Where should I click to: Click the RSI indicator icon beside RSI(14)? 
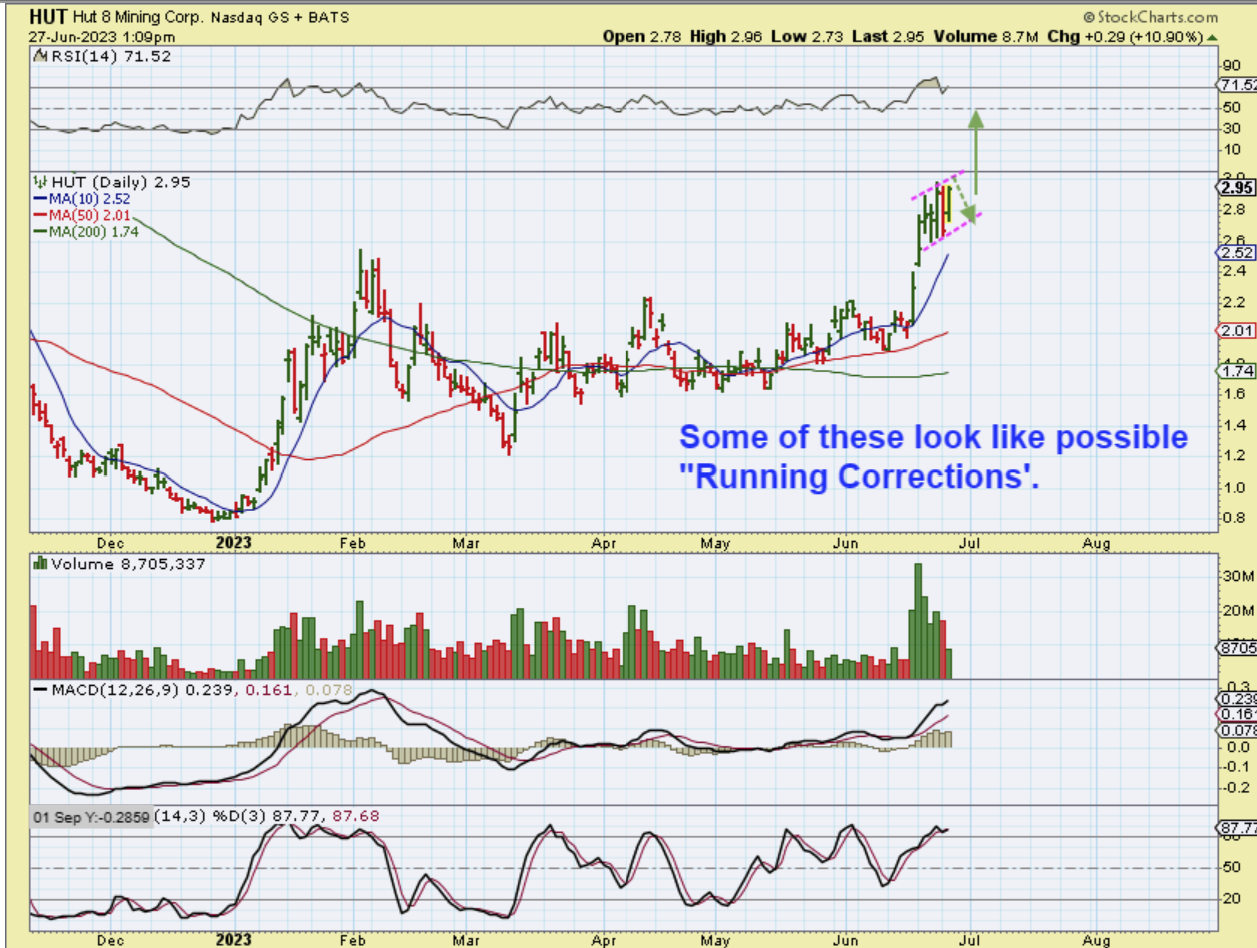(x=42, y=56)
